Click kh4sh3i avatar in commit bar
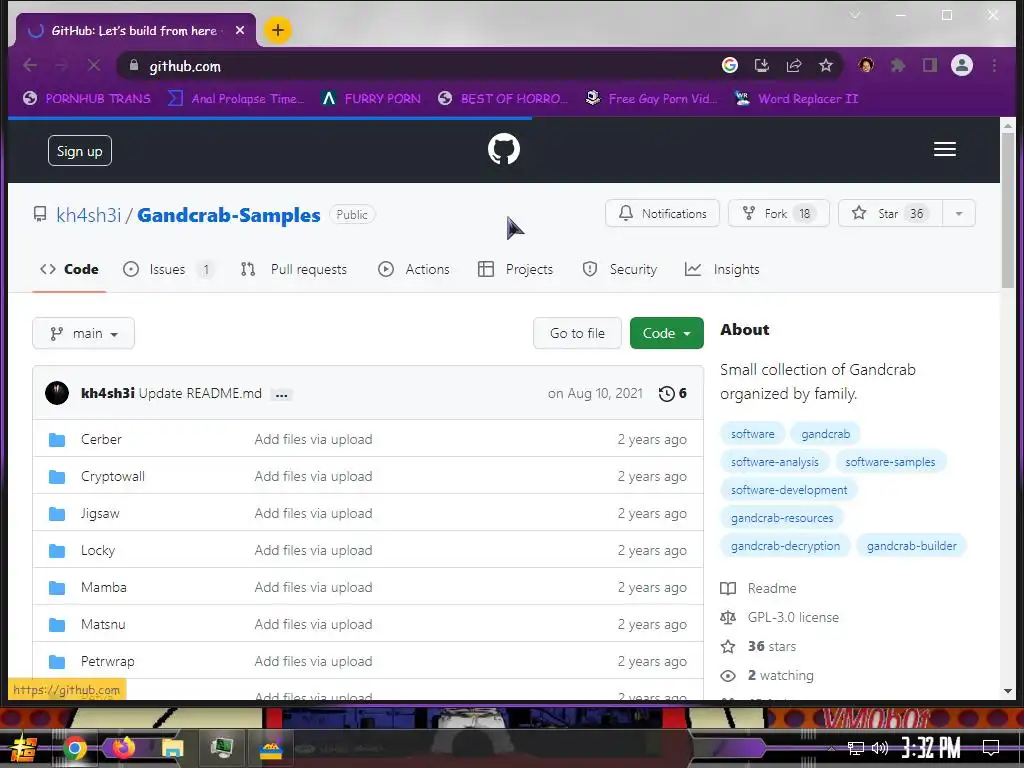The image size is (1024, 768). pos(57,393)
